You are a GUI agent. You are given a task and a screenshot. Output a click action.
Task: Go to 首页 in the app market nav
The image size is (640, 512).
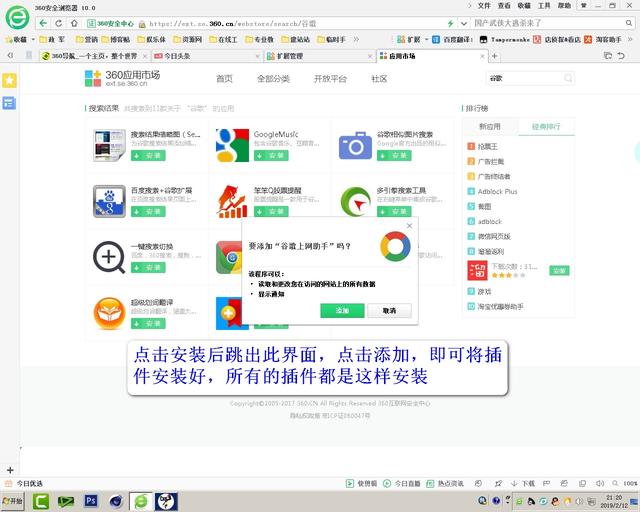pos(224,79)
